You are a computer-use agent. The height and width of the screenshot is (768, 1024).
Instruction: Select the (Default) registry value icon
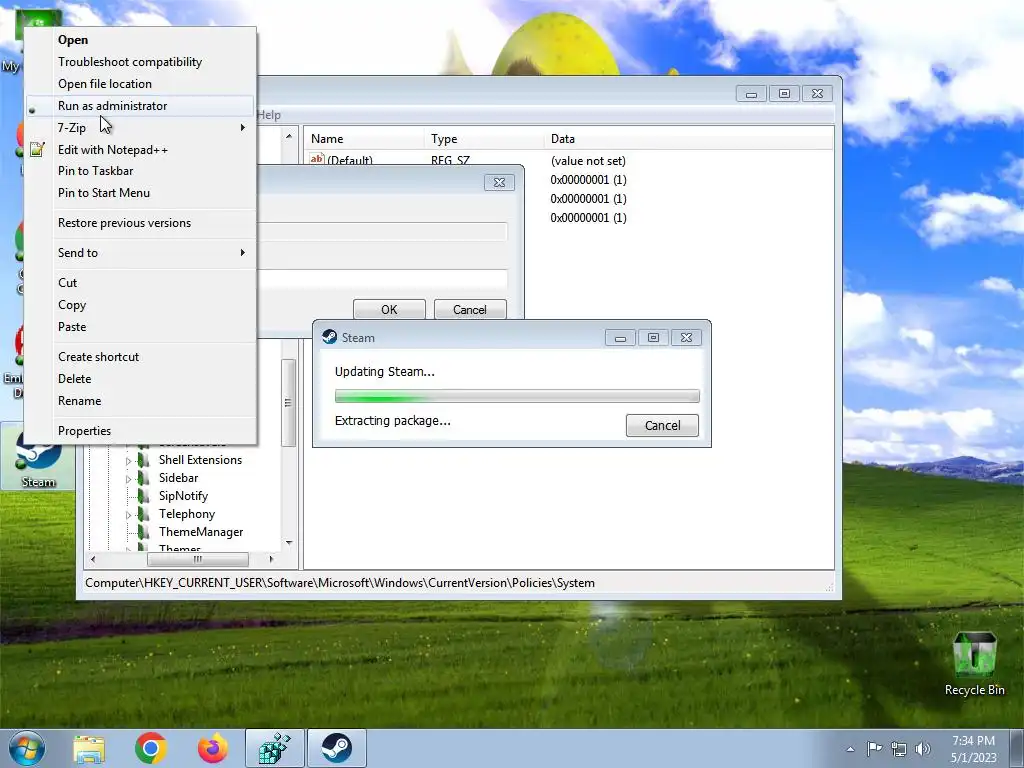[317, 159]
